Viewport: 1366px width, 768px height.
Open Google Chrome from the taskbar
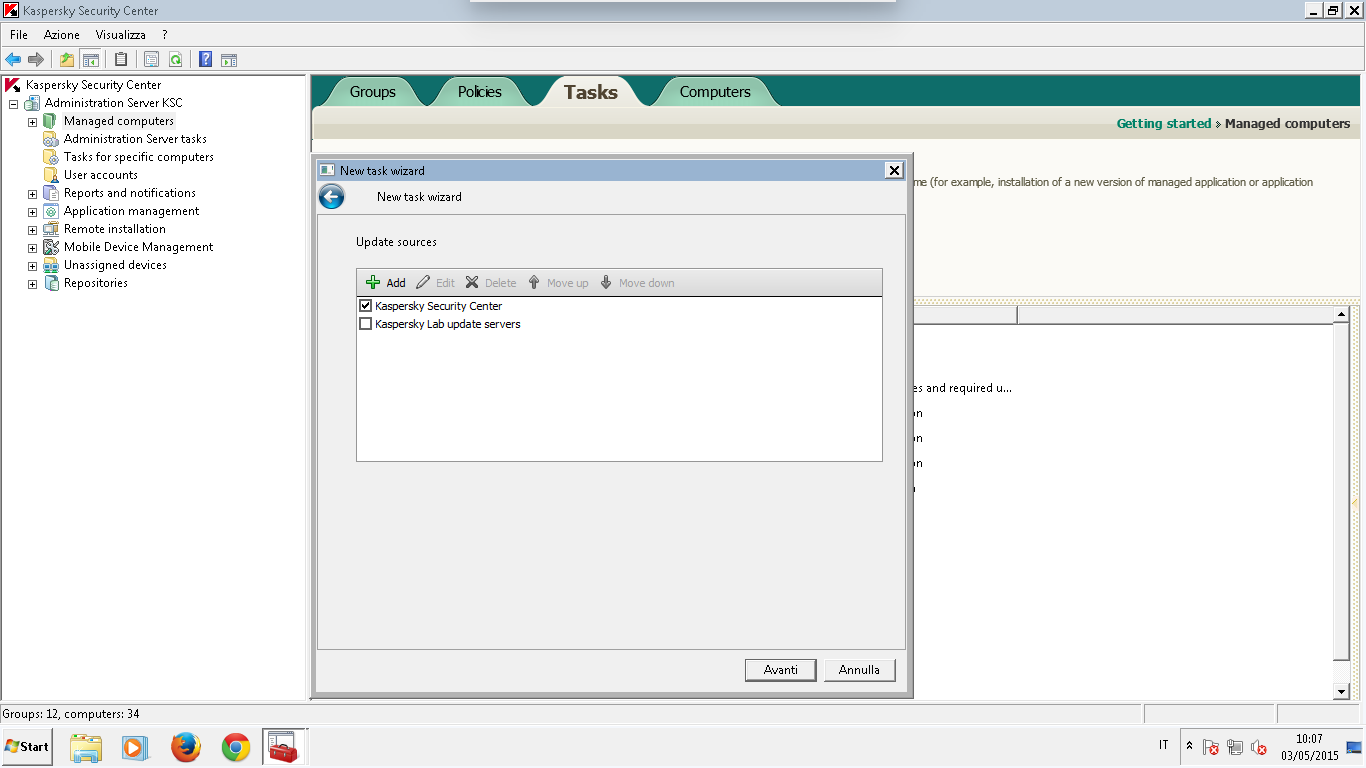click(236, 747)
